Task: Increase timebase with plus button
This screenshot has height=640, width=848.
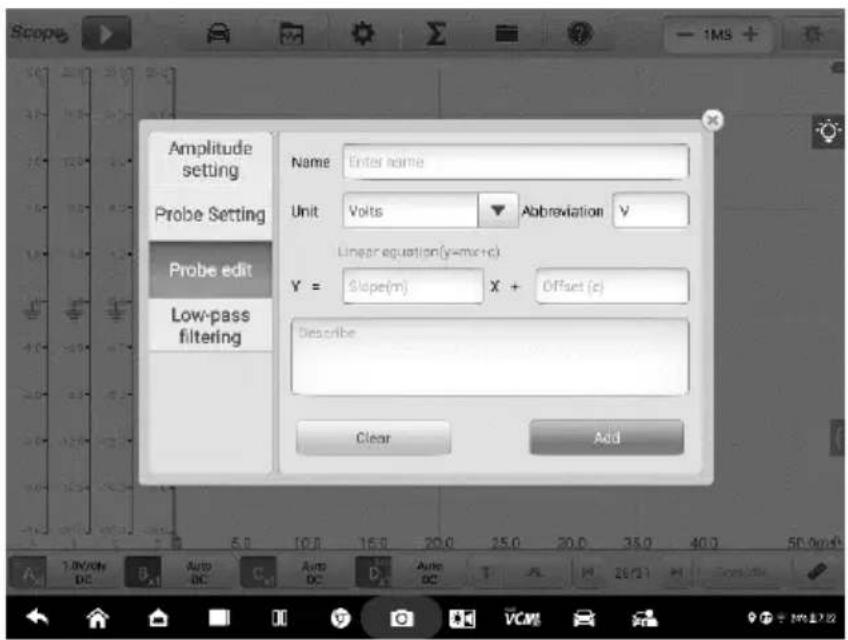Action: [750, 35]
